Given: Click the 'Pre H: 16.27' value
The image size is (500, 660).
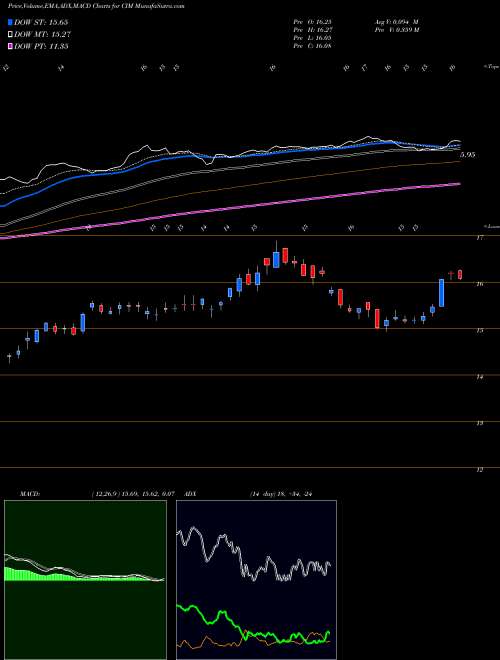Looking at the screenshot, I should click(312, 30).
